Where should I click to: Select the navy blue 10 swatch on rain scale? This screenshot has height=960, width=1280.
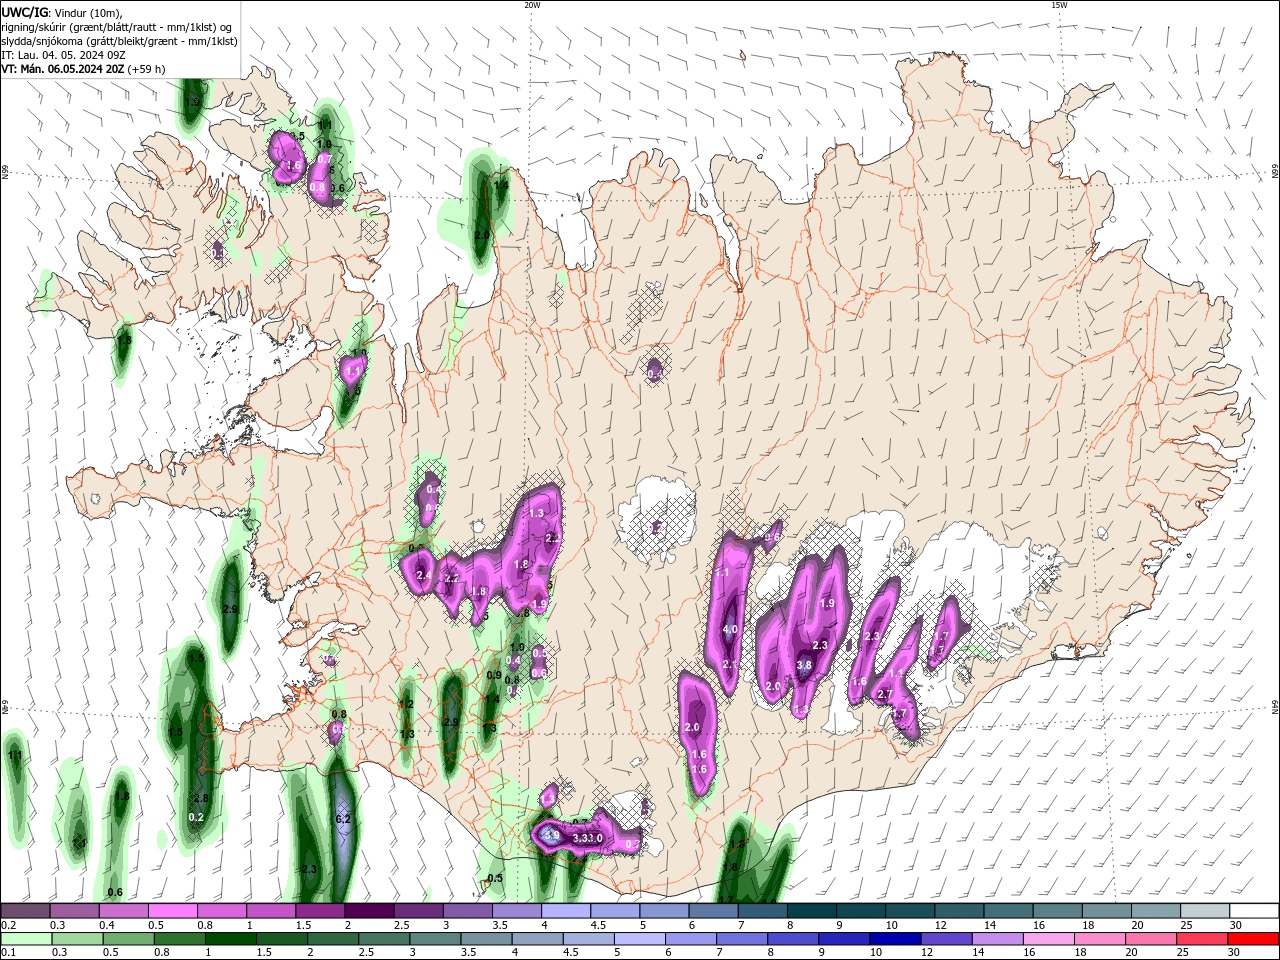894,939
